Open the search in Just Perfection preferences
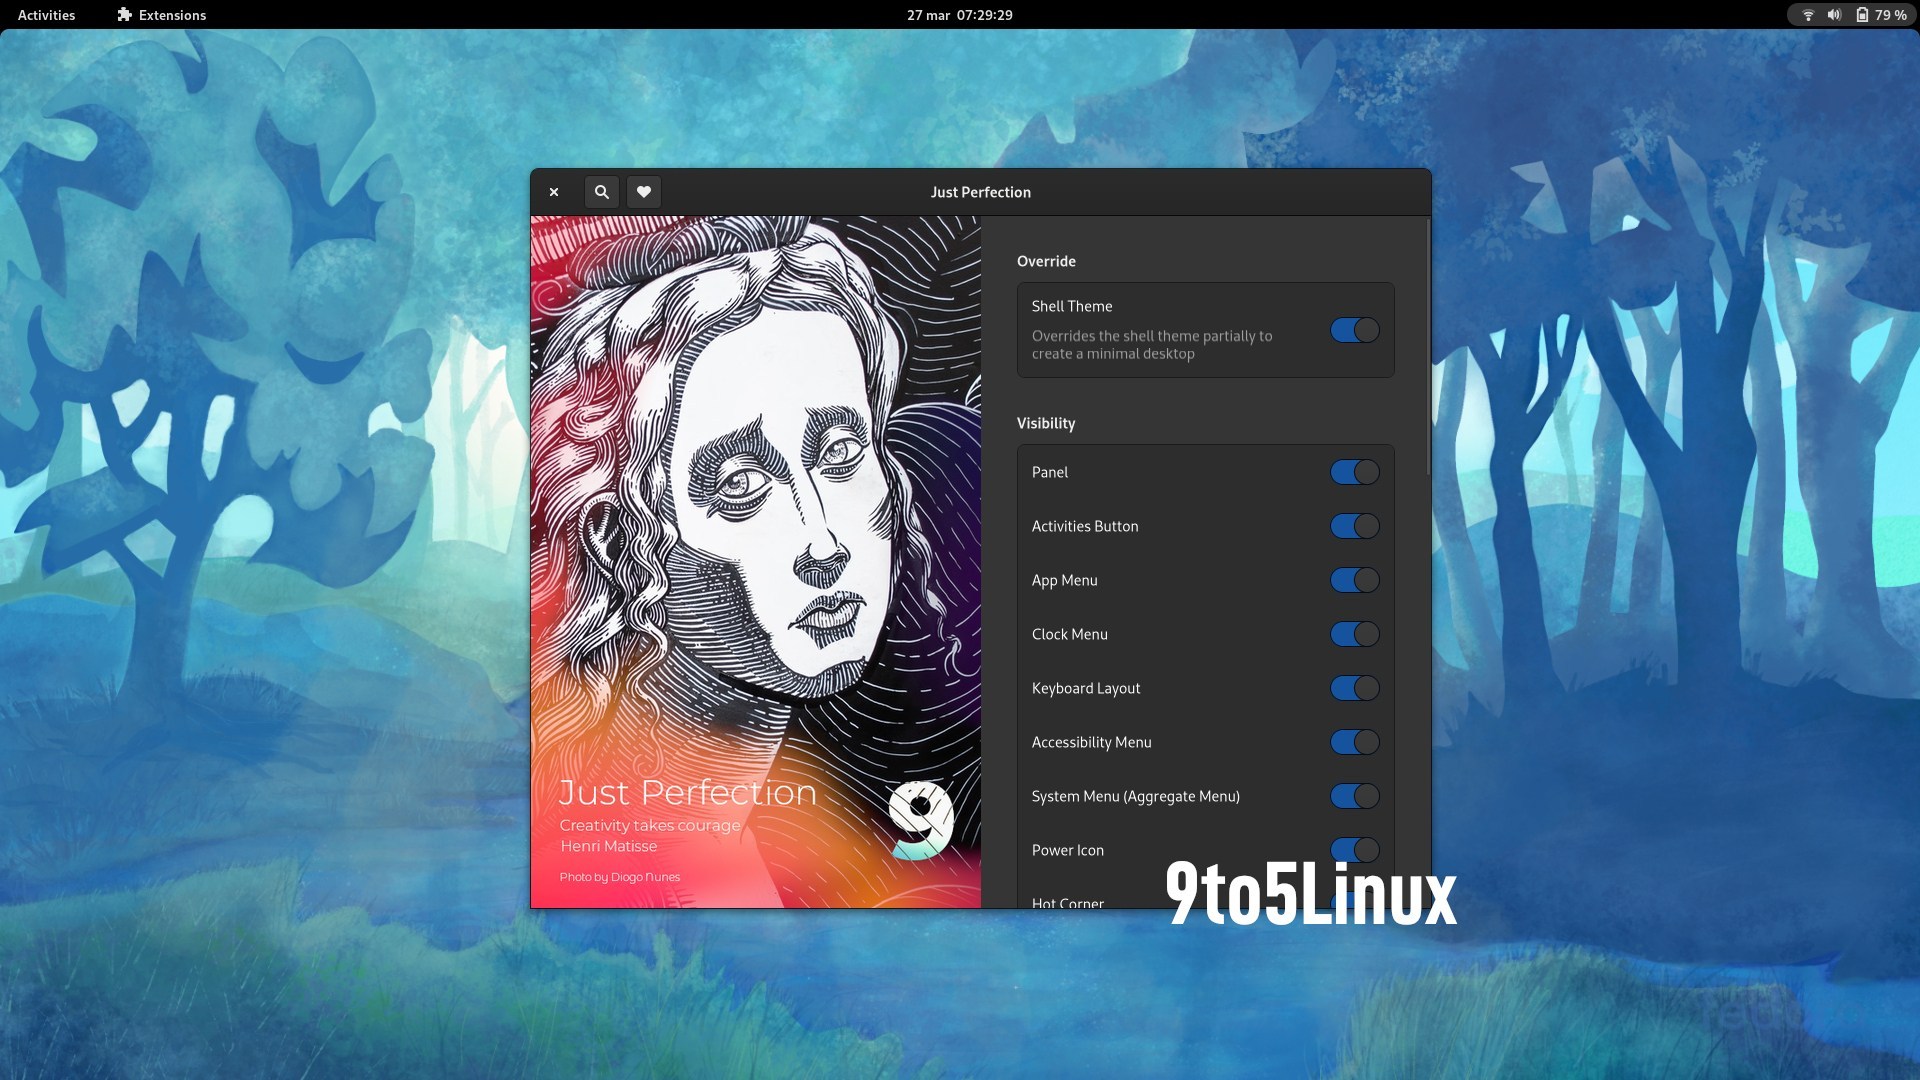 pyautogui.click(x=602, y=192)
